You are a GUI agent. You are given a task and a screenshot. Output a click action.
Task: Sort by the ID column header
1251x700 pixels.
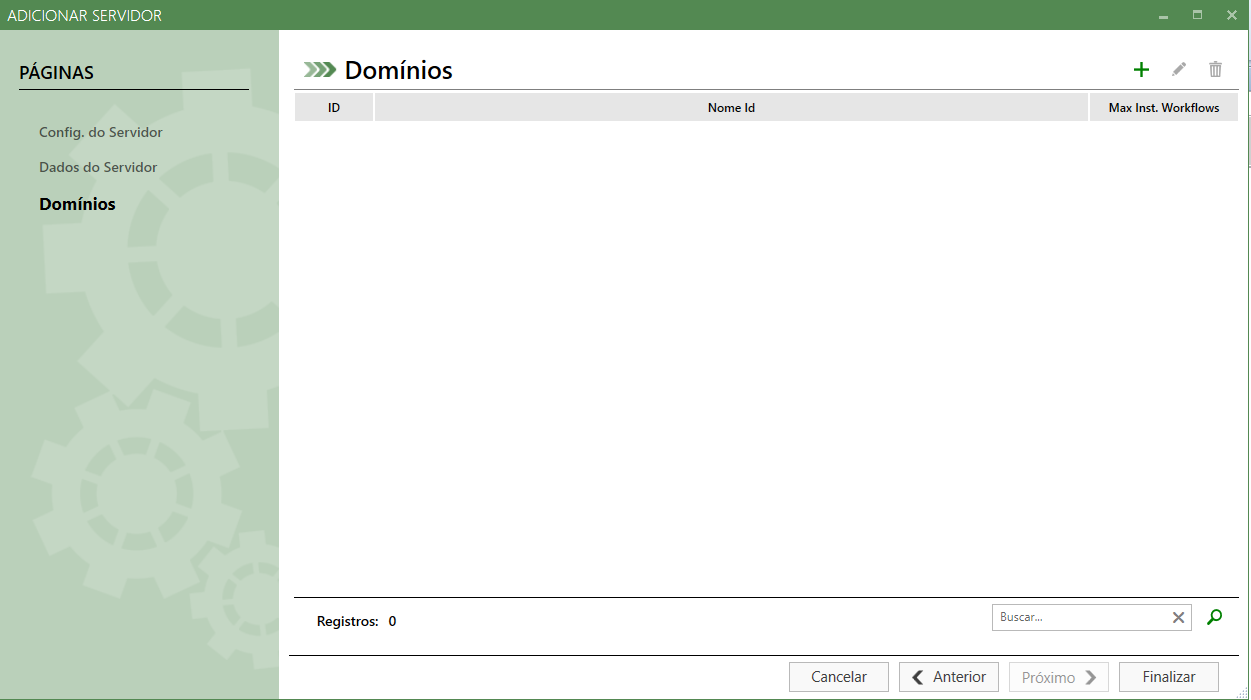point(334,107)
